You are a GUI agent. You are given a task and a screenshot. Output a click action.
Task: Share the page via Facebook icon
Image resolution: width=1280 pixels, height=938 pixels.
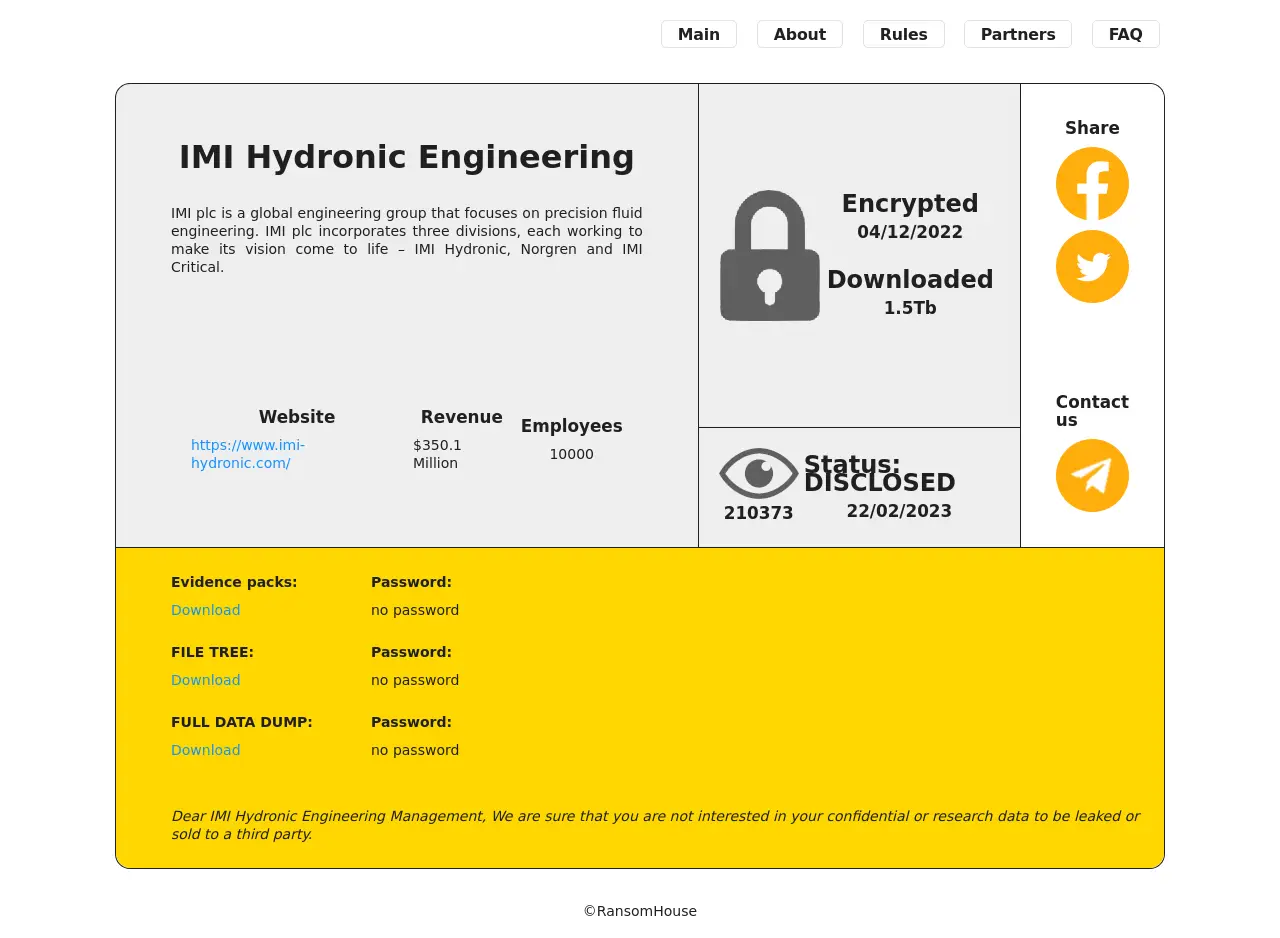click(x=1092, y=184)
